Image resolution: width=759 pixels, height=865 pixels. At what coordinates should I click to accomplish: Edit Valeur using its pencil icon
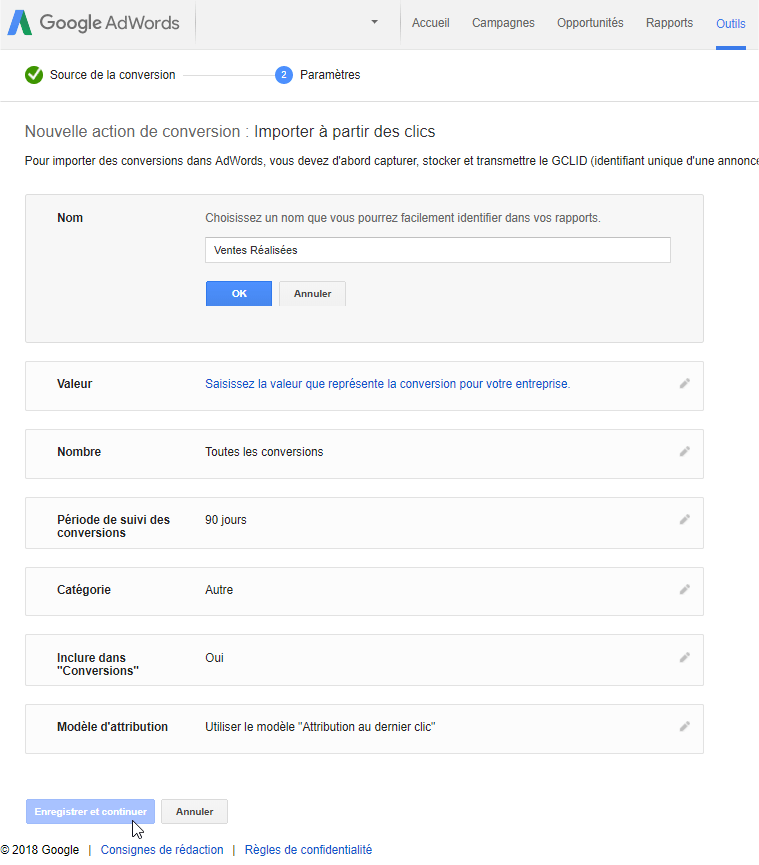(x=685, y=383)
